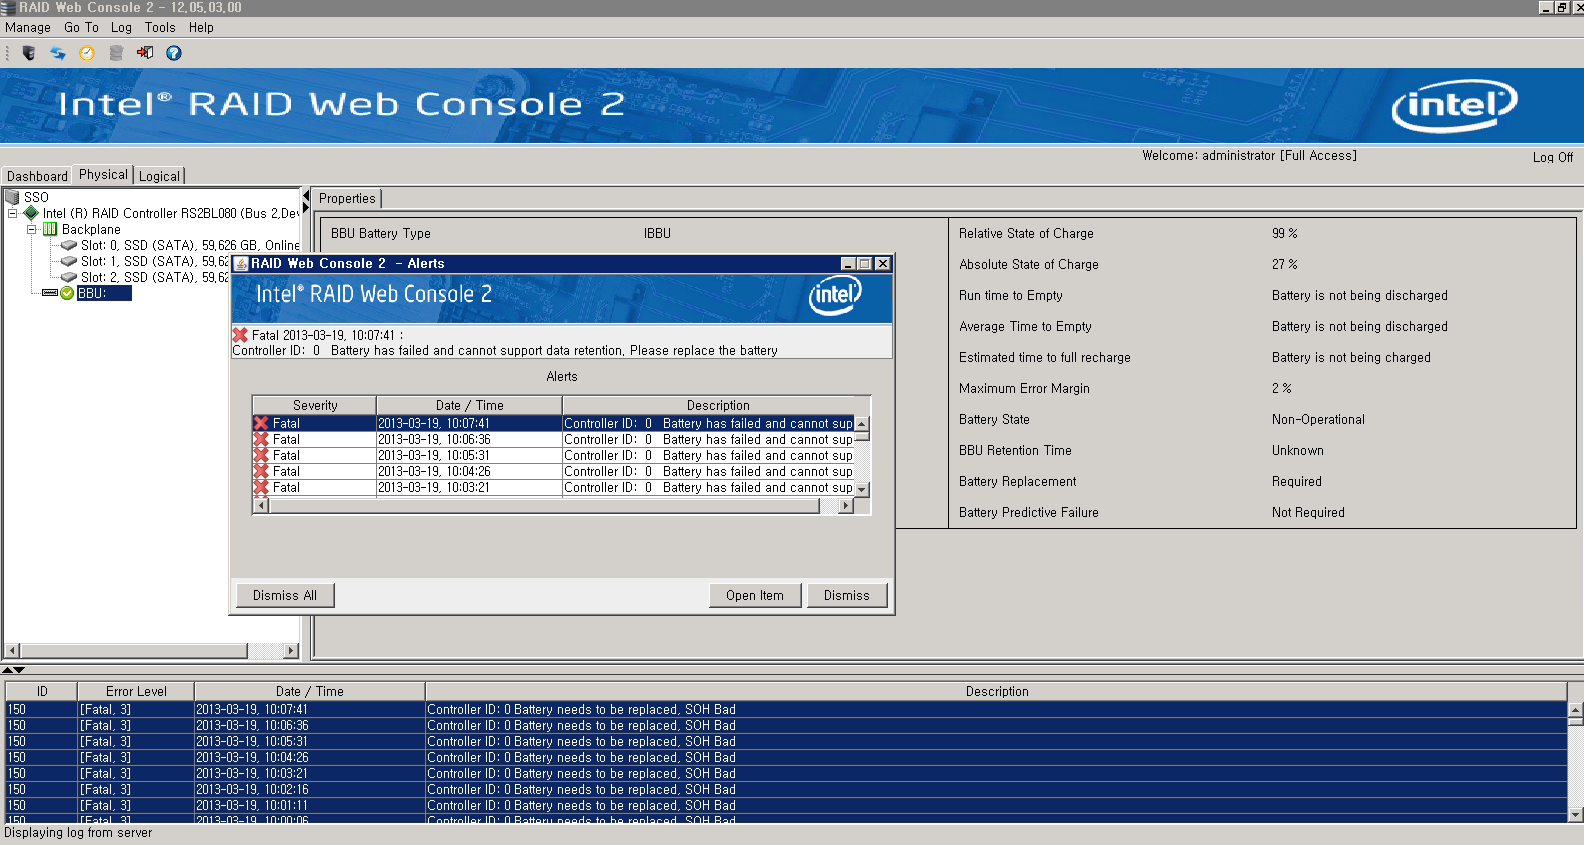
Task: Select the Properties tab
Action: (x=347, y=199)
